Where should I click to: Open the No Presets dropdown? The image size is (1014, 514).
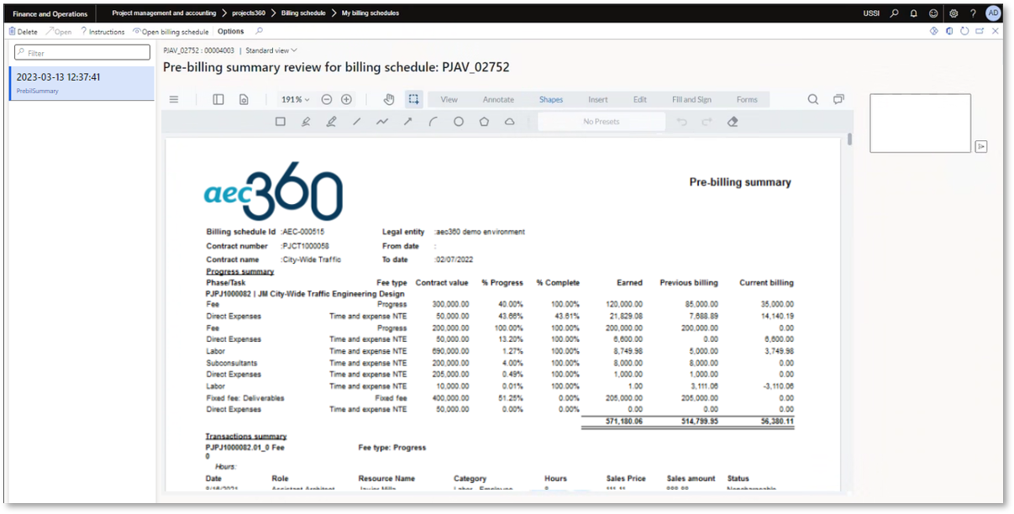(601, 122)
